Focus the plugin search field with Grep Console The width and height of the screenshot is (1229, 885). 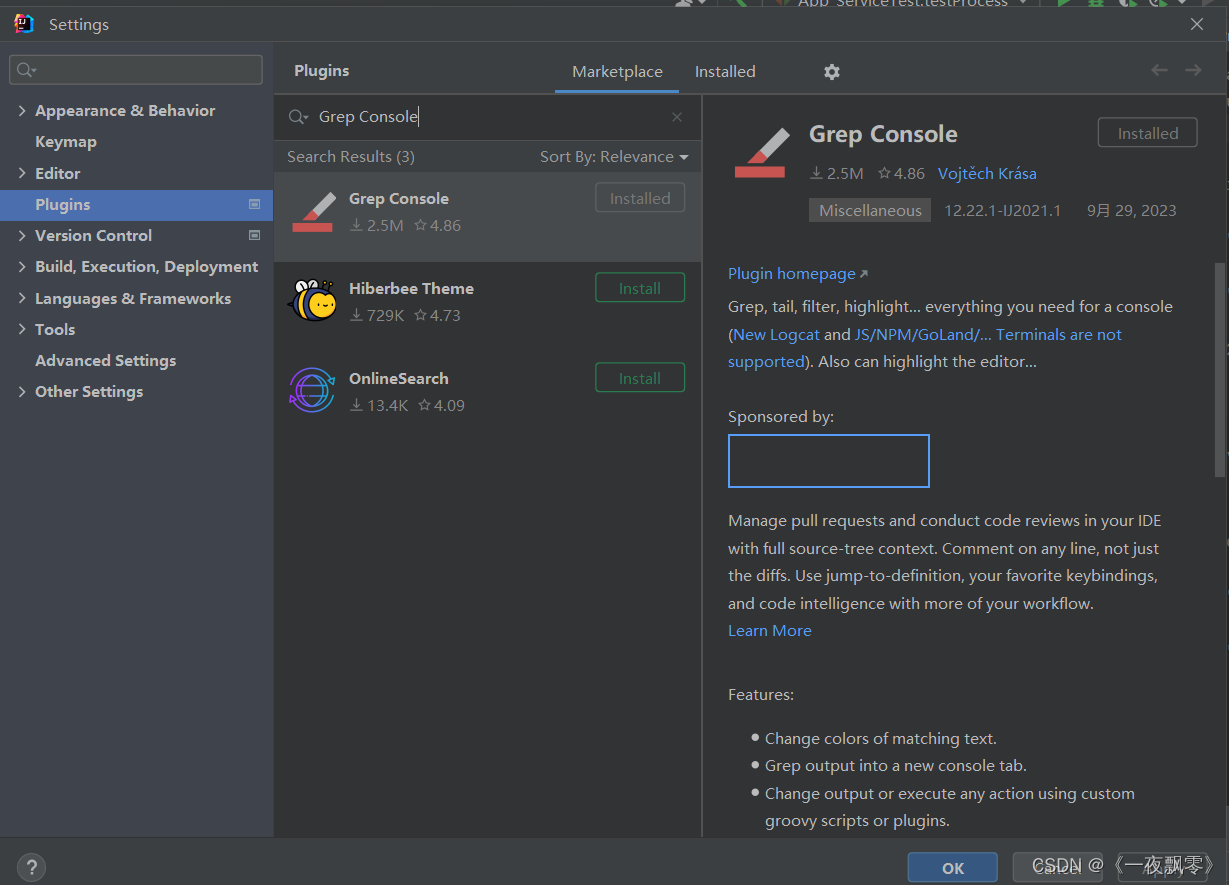[488, 117]
